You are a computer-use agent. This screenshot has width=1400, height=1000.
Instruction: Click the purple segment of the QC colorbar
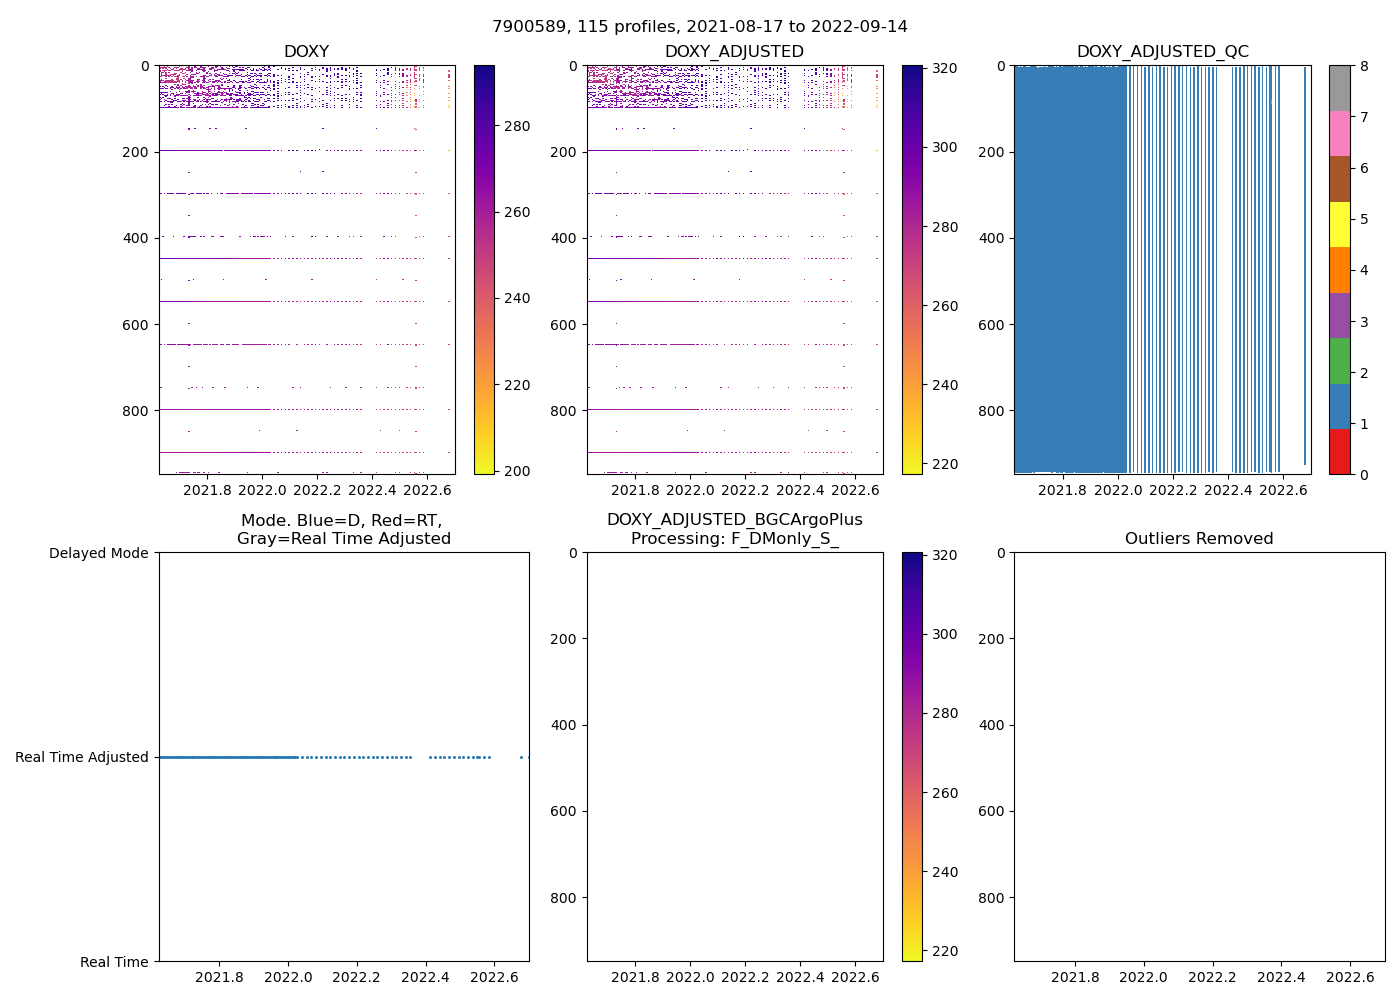[x=1339, y=315]
